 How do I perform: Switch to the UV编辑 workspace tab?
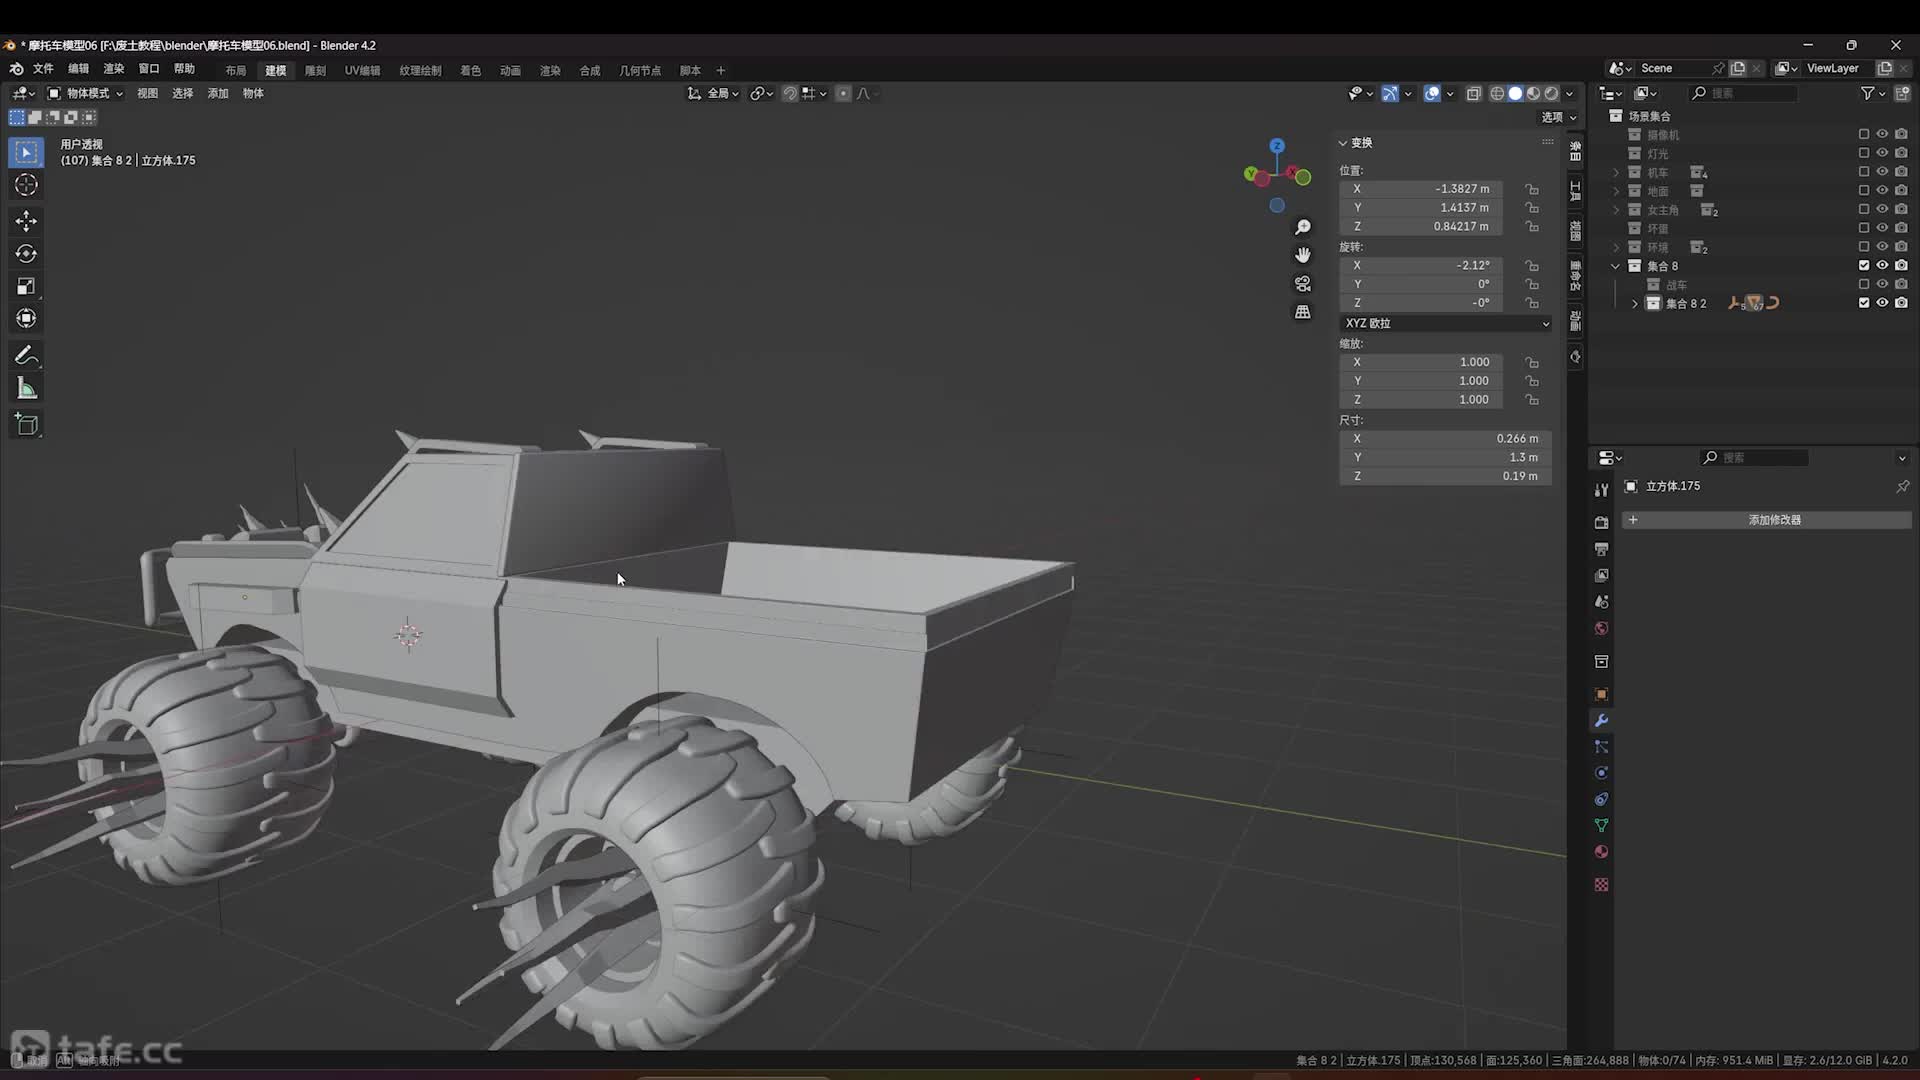tap(362, 70)
